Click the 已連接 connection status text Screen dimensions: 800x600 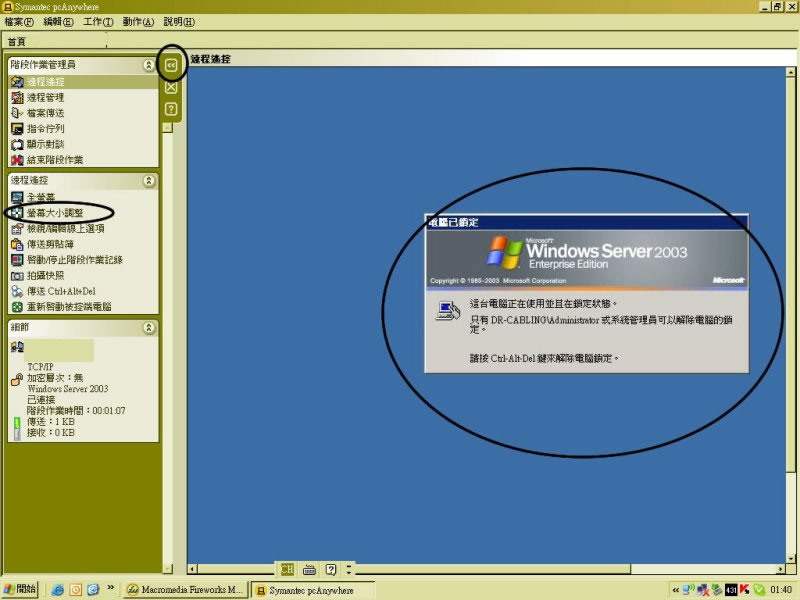coord(41,399)
